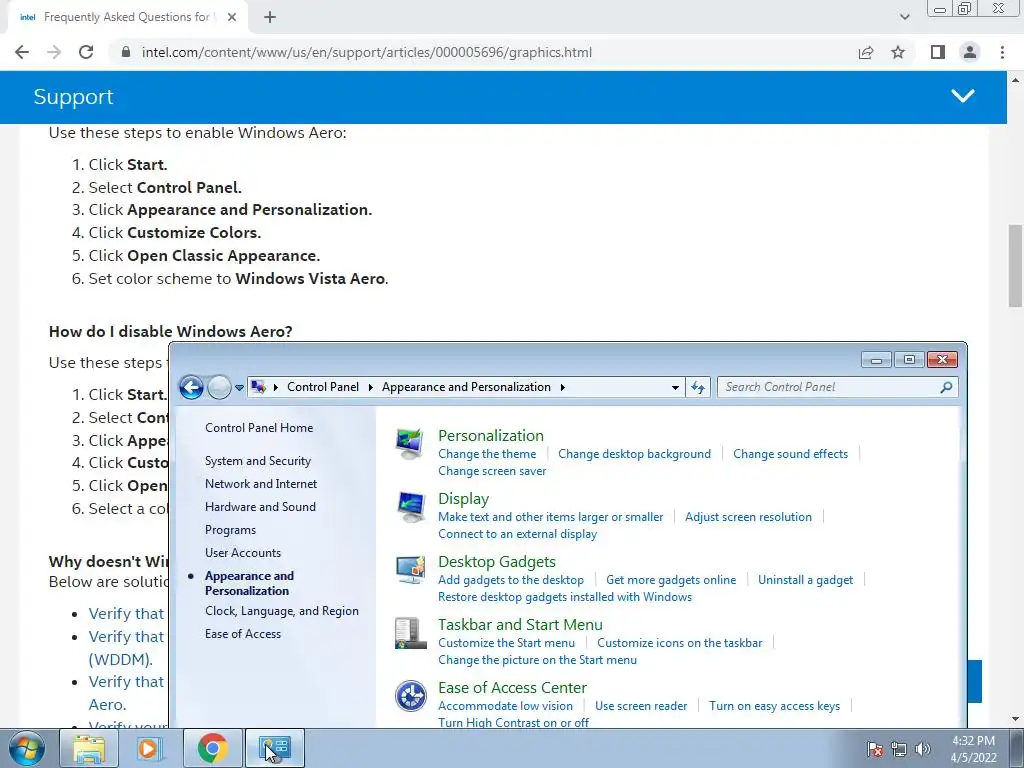Click the Chrome address bar URL

pos(366,52)
